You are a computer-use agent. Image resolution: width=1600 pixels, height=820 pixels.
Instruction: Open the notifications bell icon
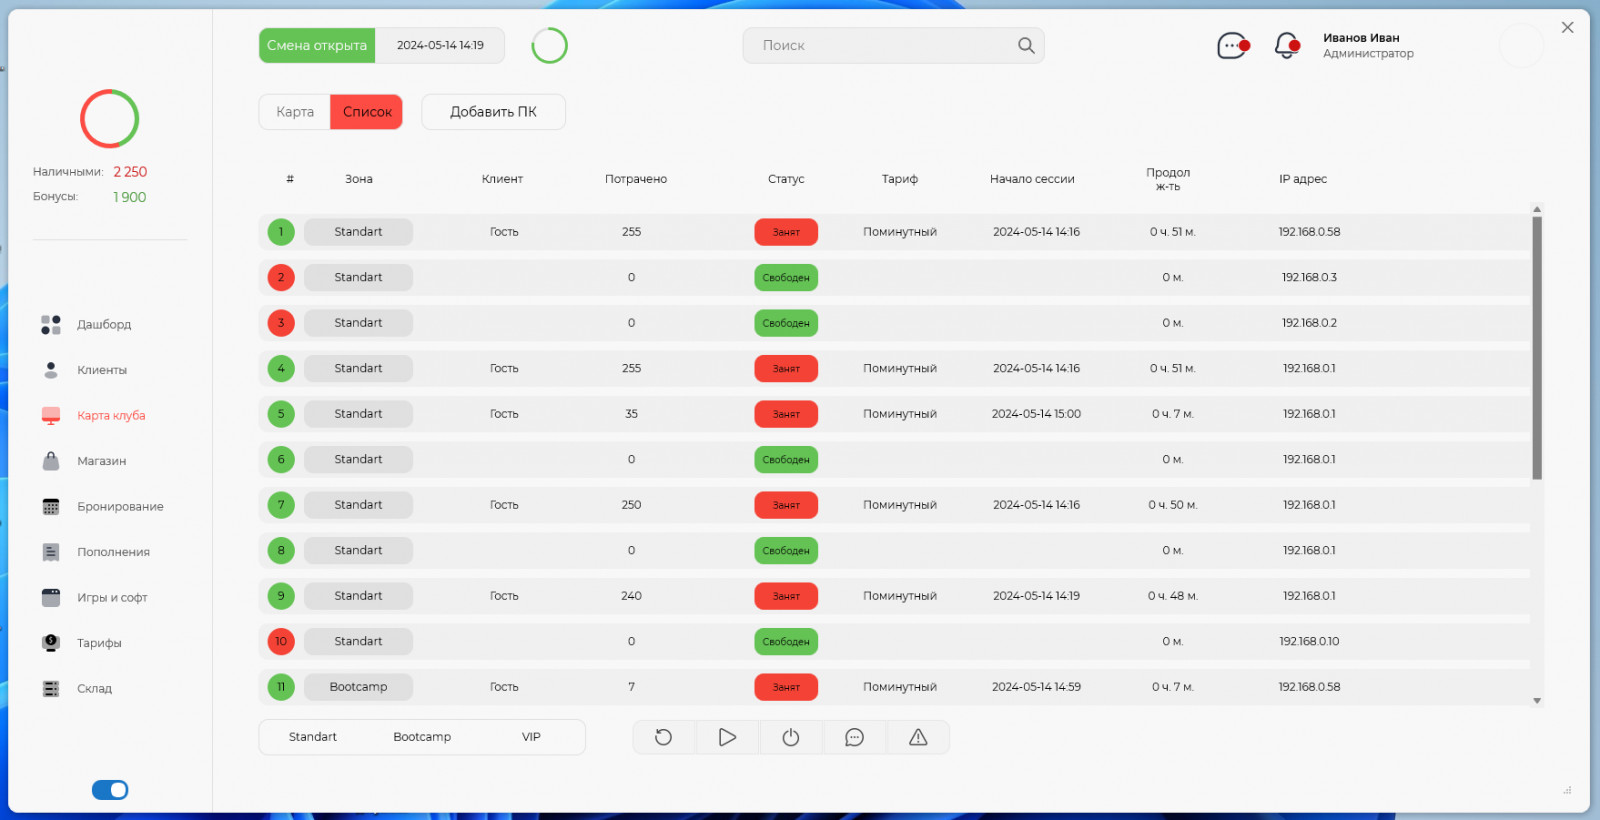1287,46
